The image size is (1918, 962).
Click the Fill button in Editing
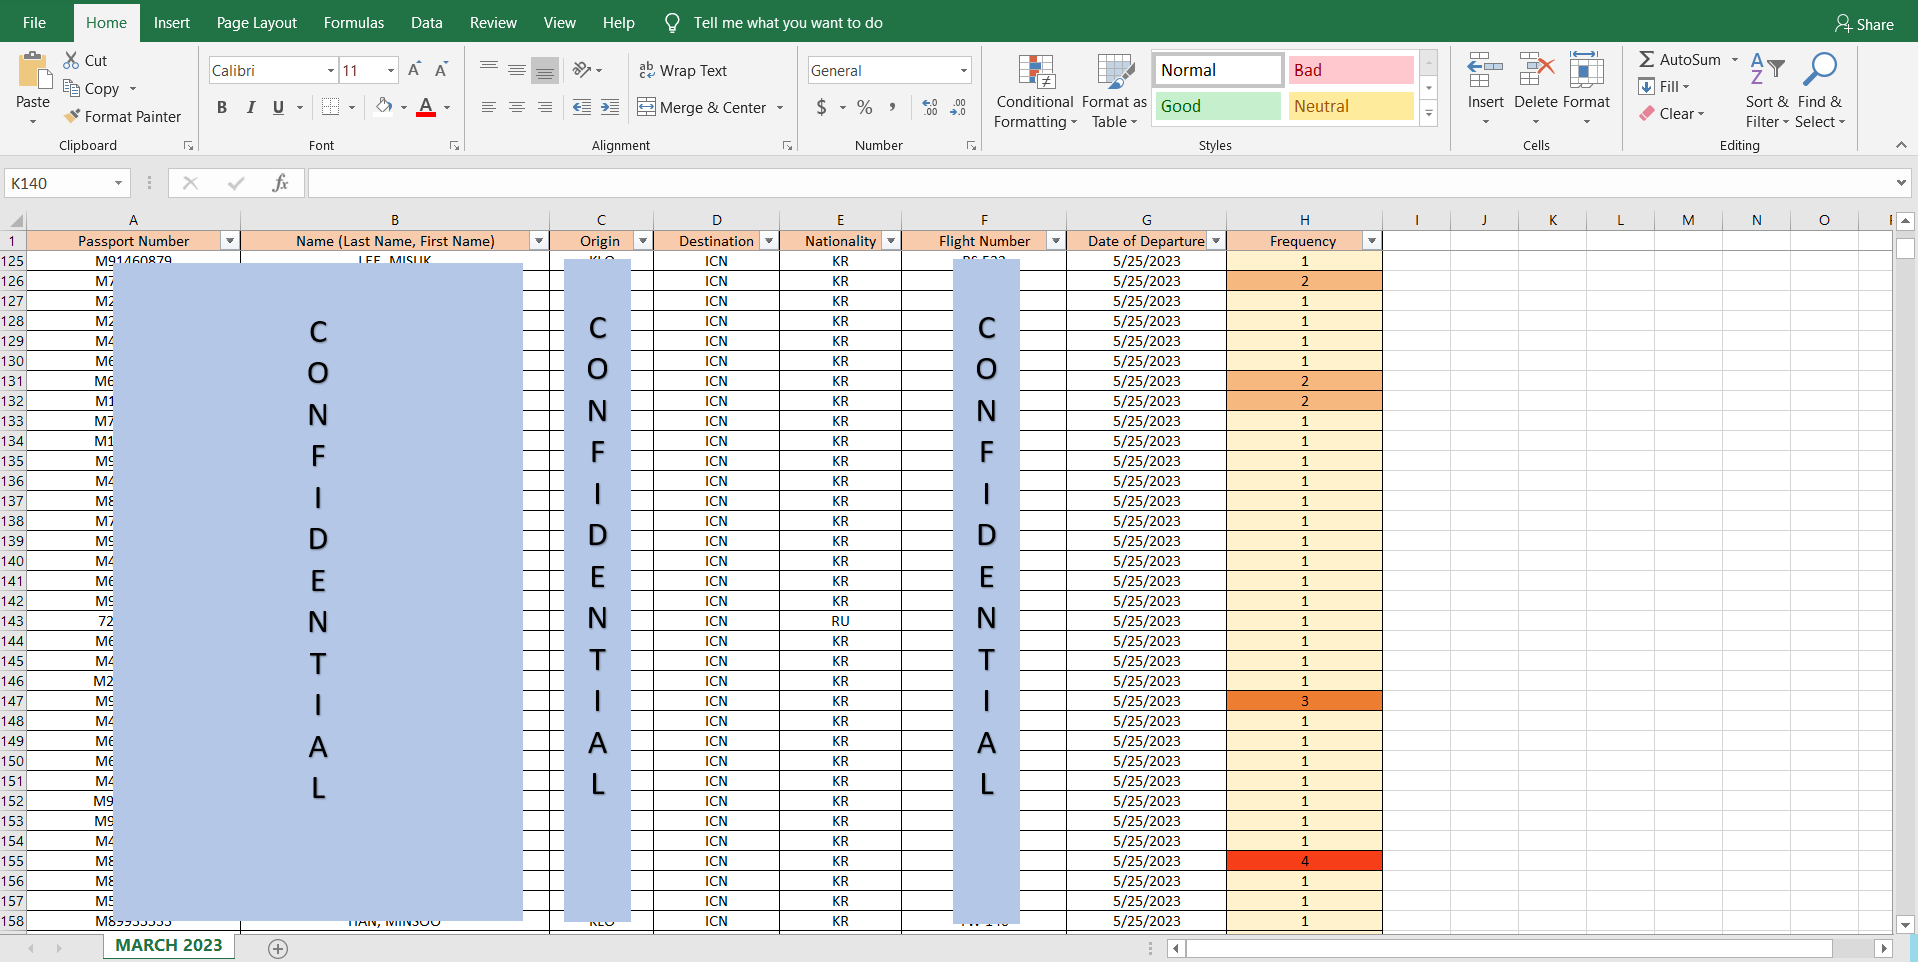pos(1664,87)
